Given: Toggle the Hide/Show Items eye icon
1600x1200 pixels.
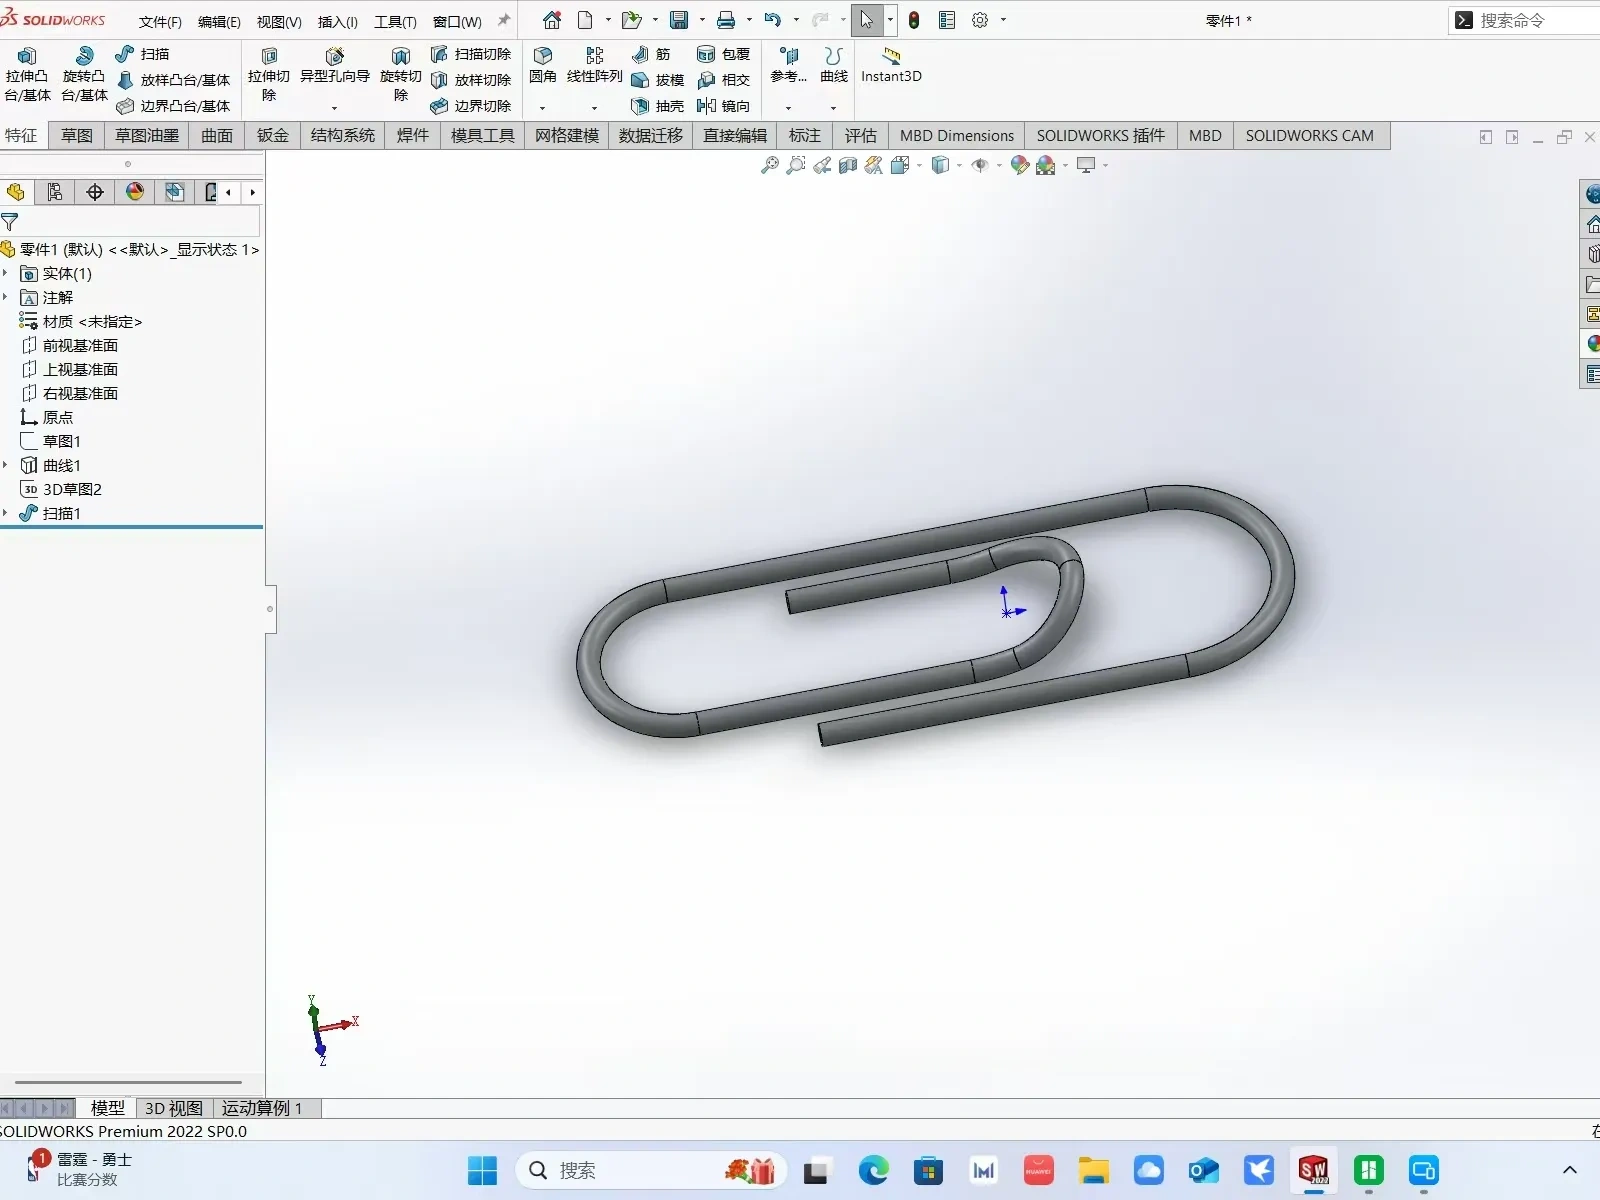Looking at the screenshot, I should point(980,165).
